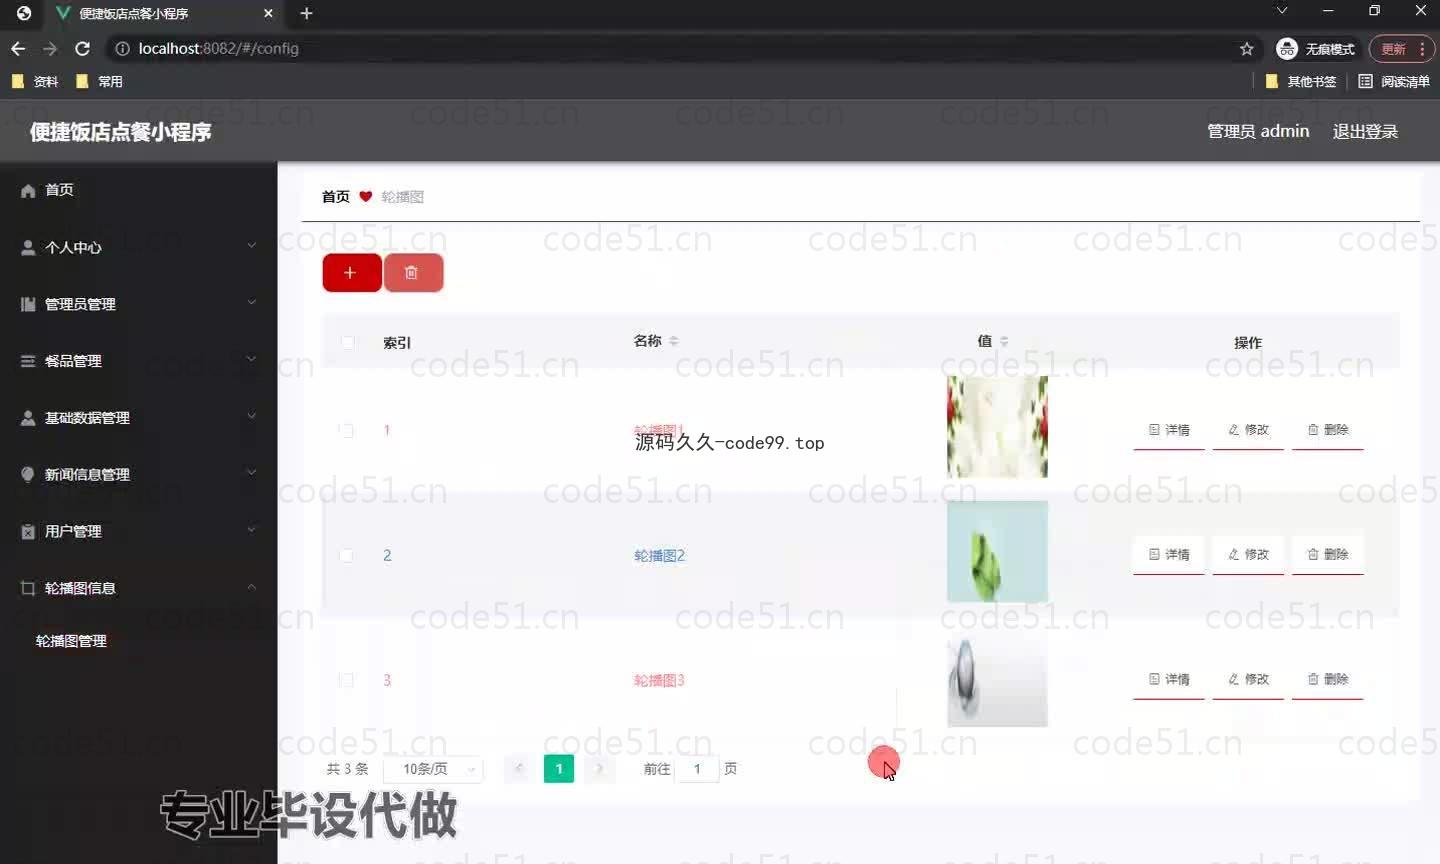Click the red add (+) button

tap(351, 272)
